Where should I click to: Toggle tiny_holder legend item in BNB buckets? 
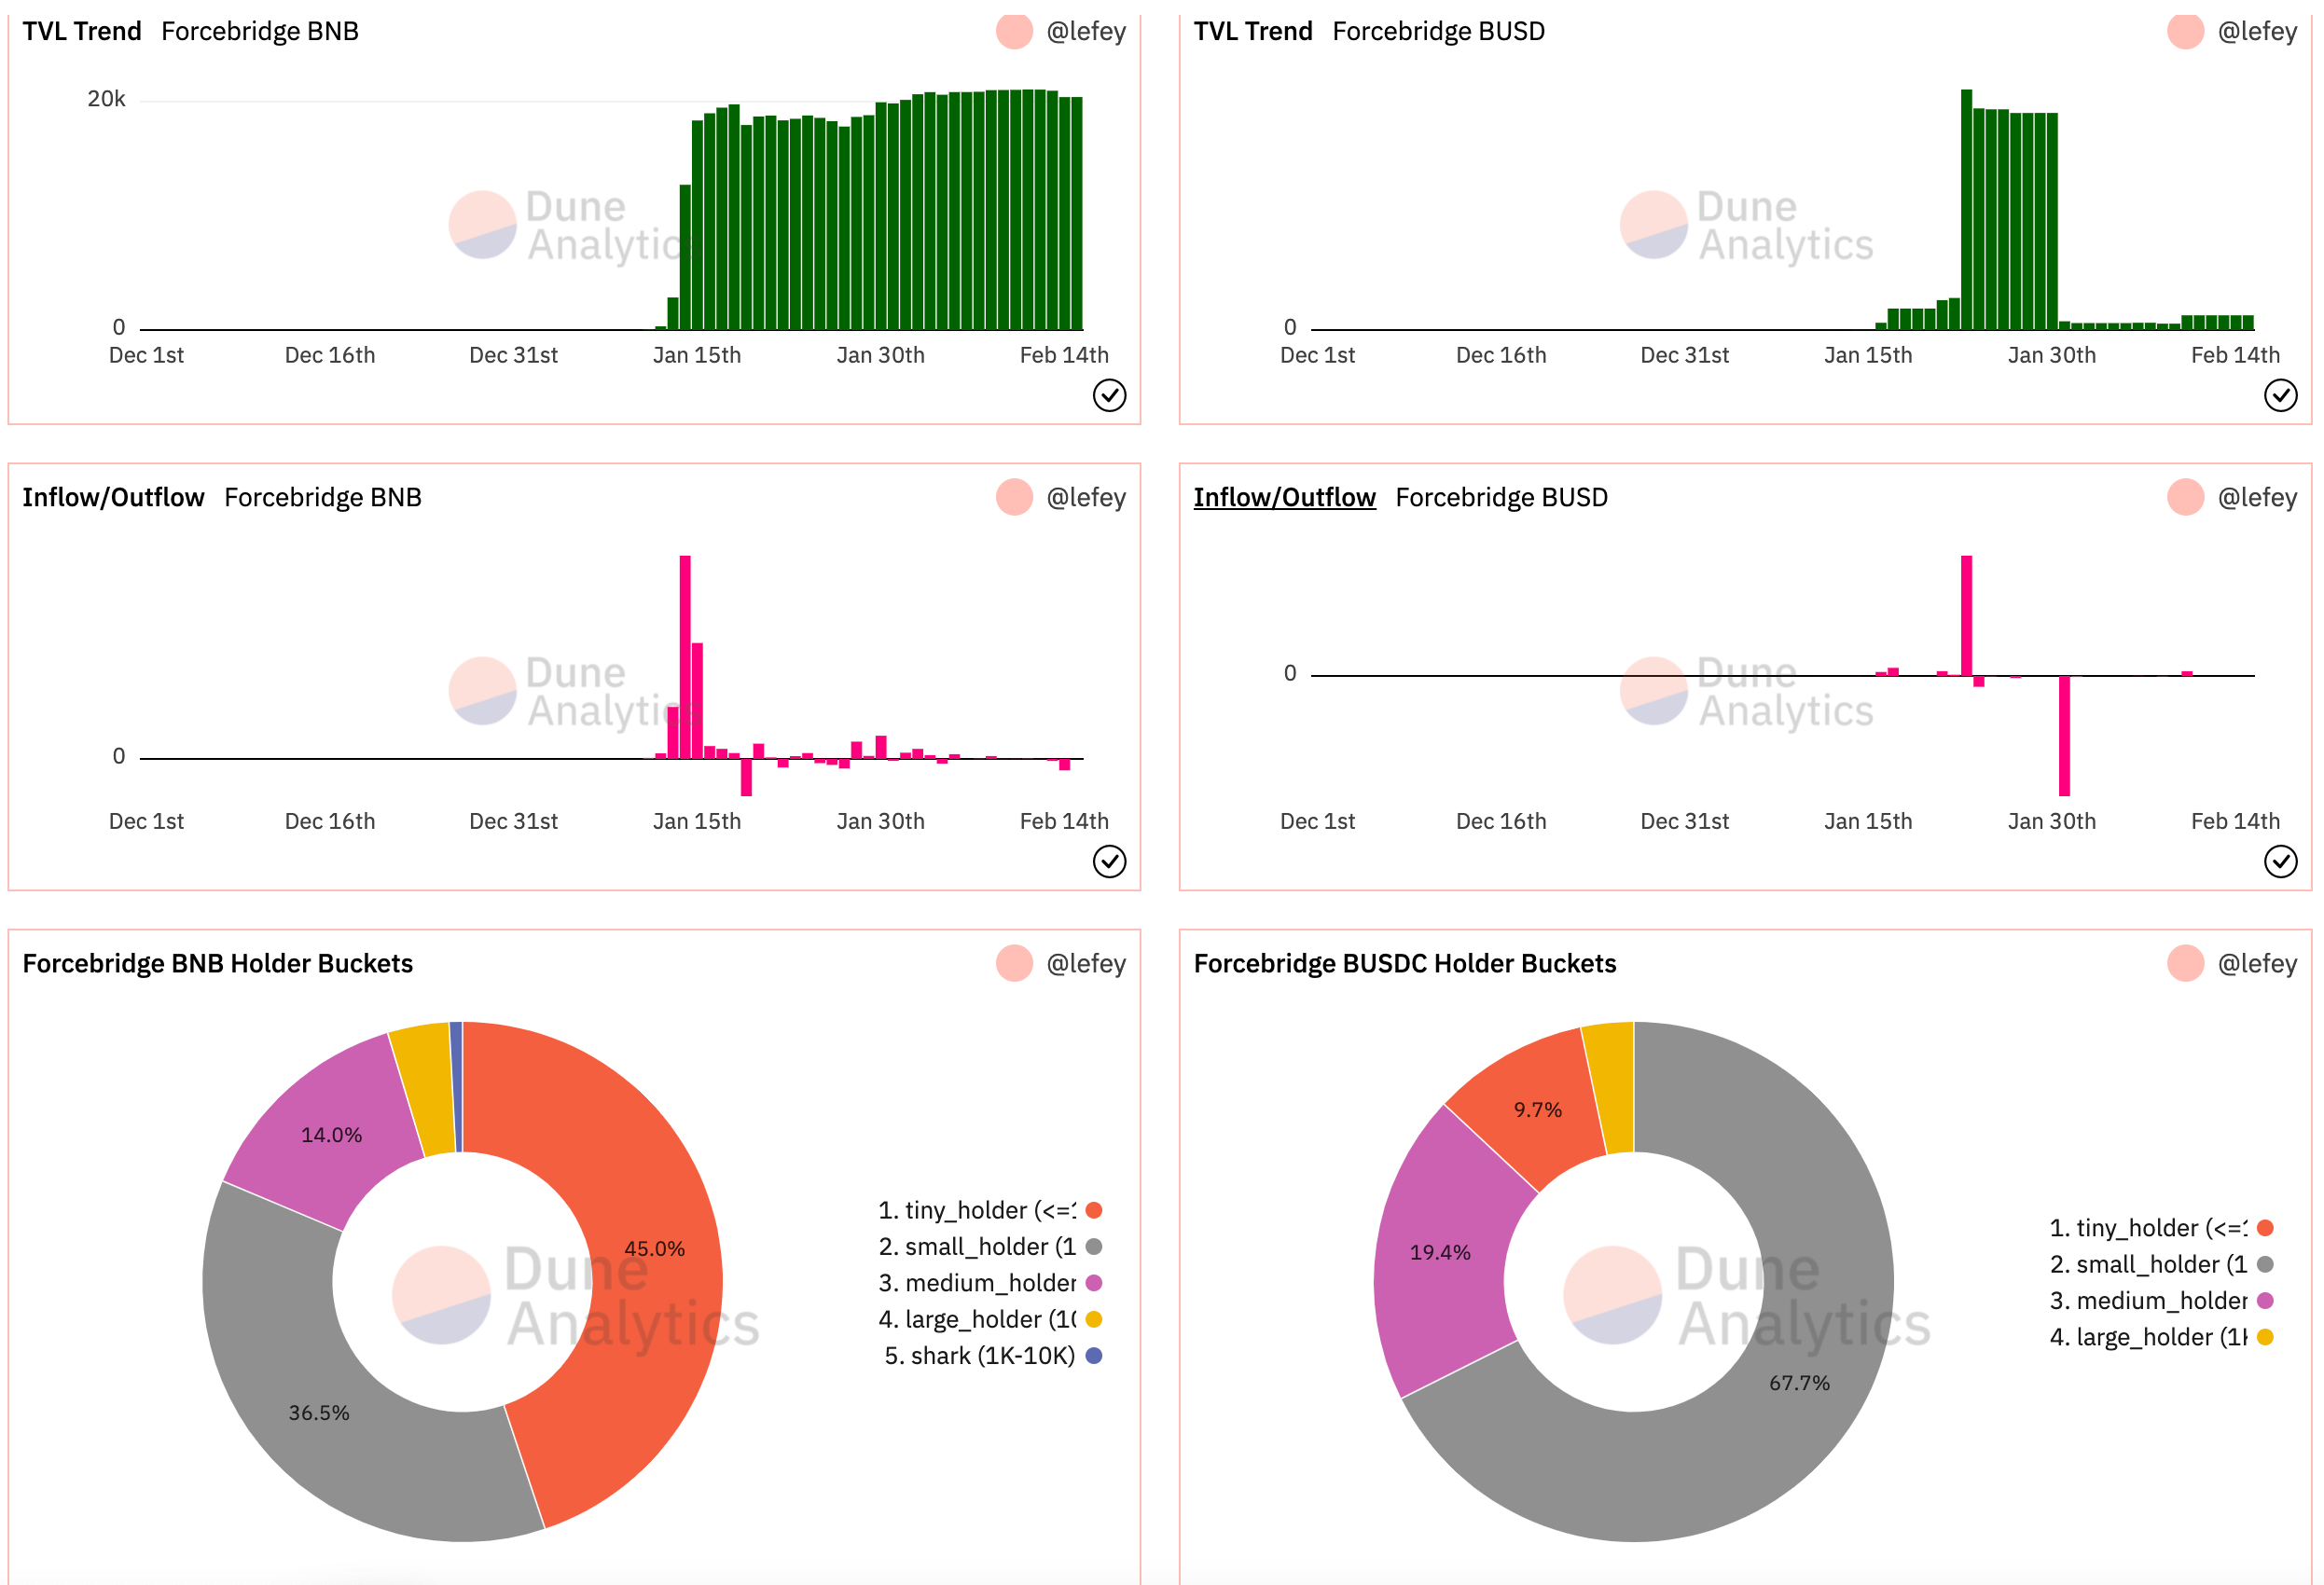tap(976, 1210)
